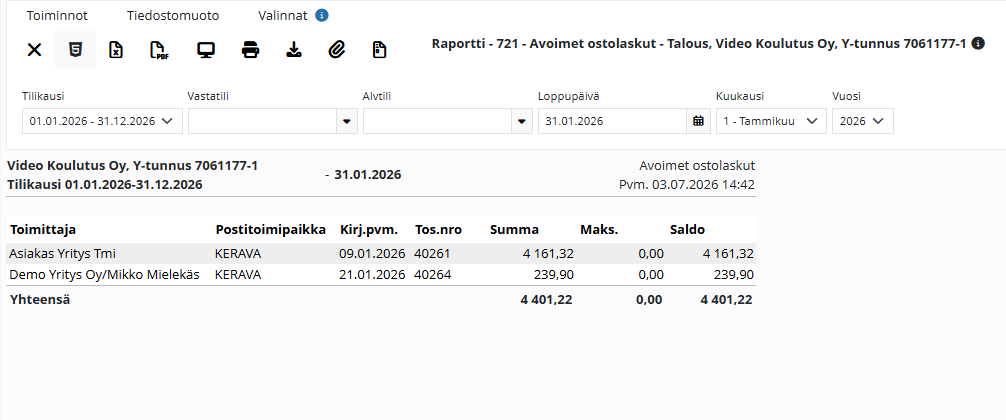Open the Tilikausi dropdown
This screenshot has width=1006, height=420.
103,121
